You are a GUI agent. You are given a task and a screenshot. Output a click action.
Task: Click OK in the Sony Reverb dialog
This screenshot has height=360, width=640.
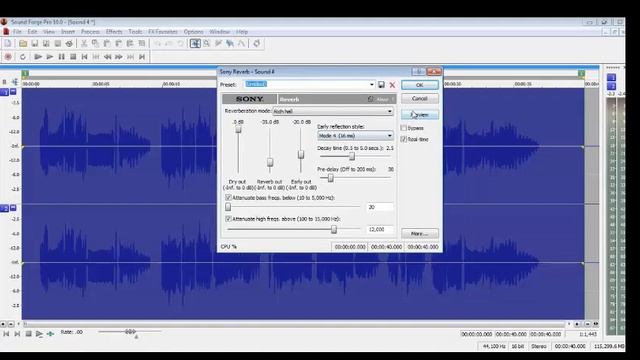[x=420, y=85]
